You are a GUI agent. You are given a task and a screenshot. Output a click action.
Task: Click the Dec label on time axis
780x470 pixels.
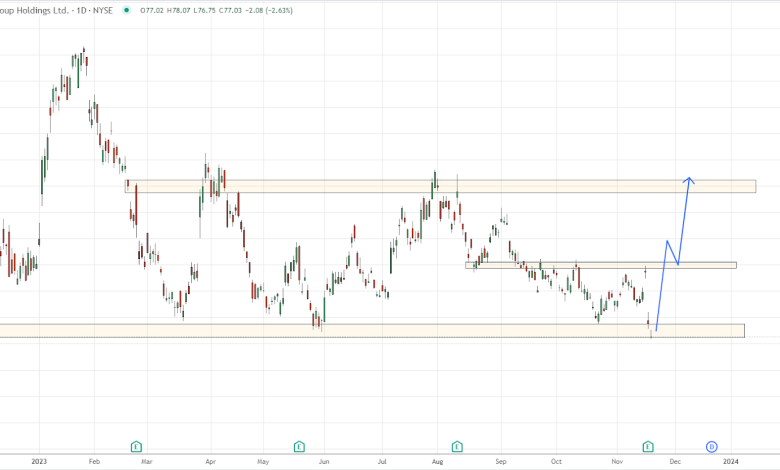click(x=675, y=461)
